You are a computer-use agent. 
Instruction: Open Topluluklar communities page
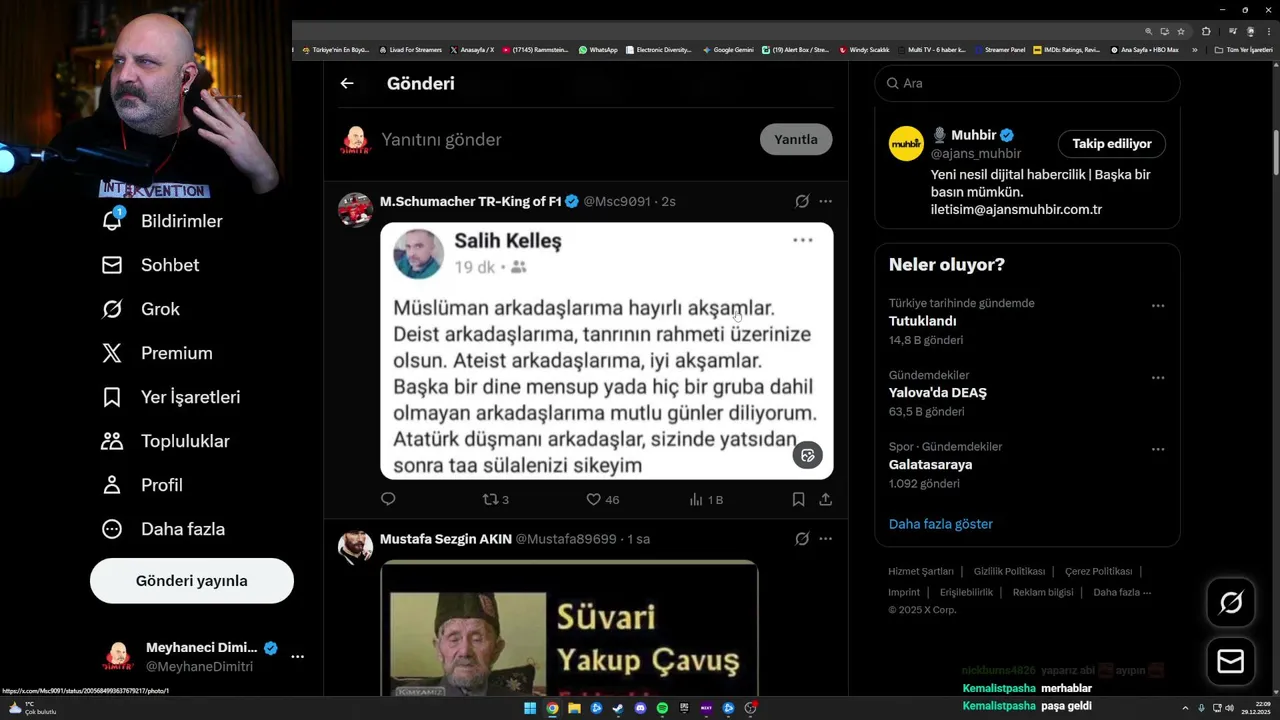[165, 441]
